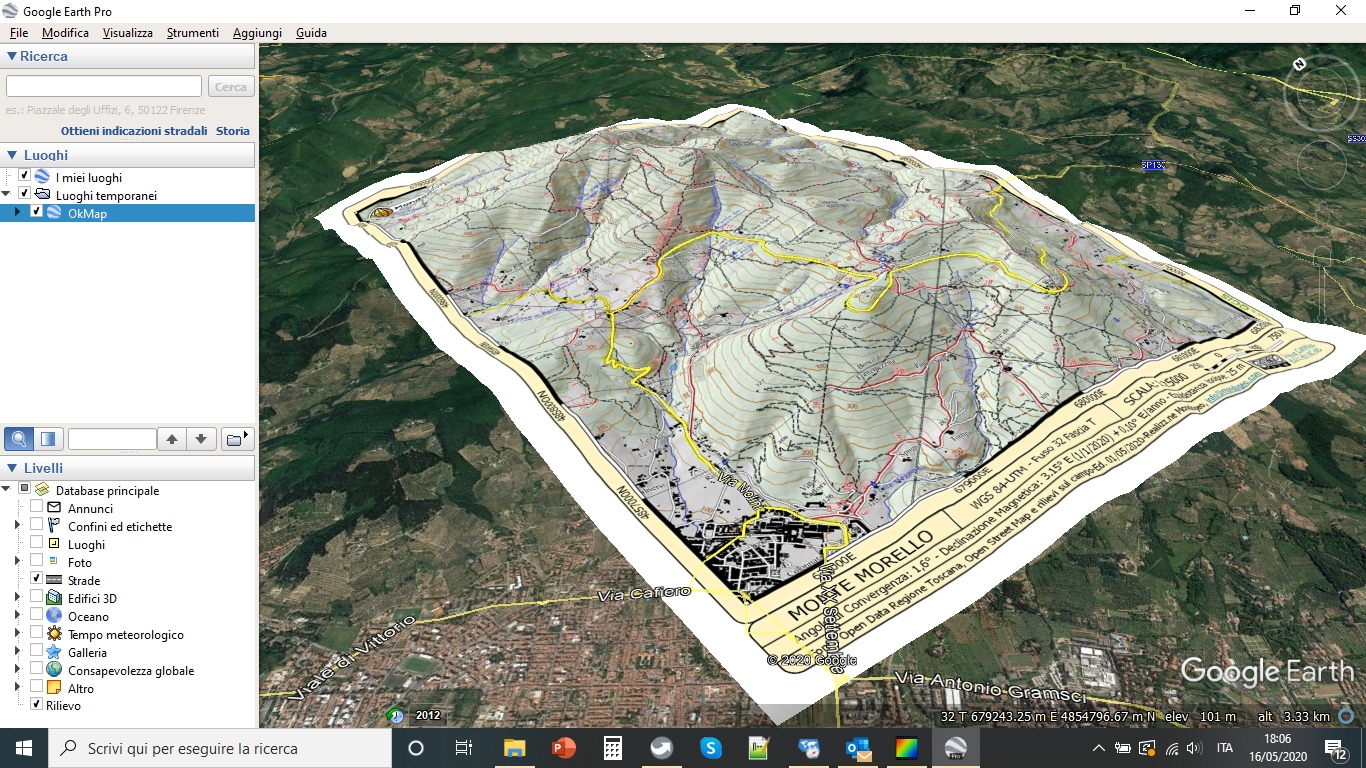Open the Windows notification center
Viewport: 1366px width, 768px height.
click(1336, 748)
